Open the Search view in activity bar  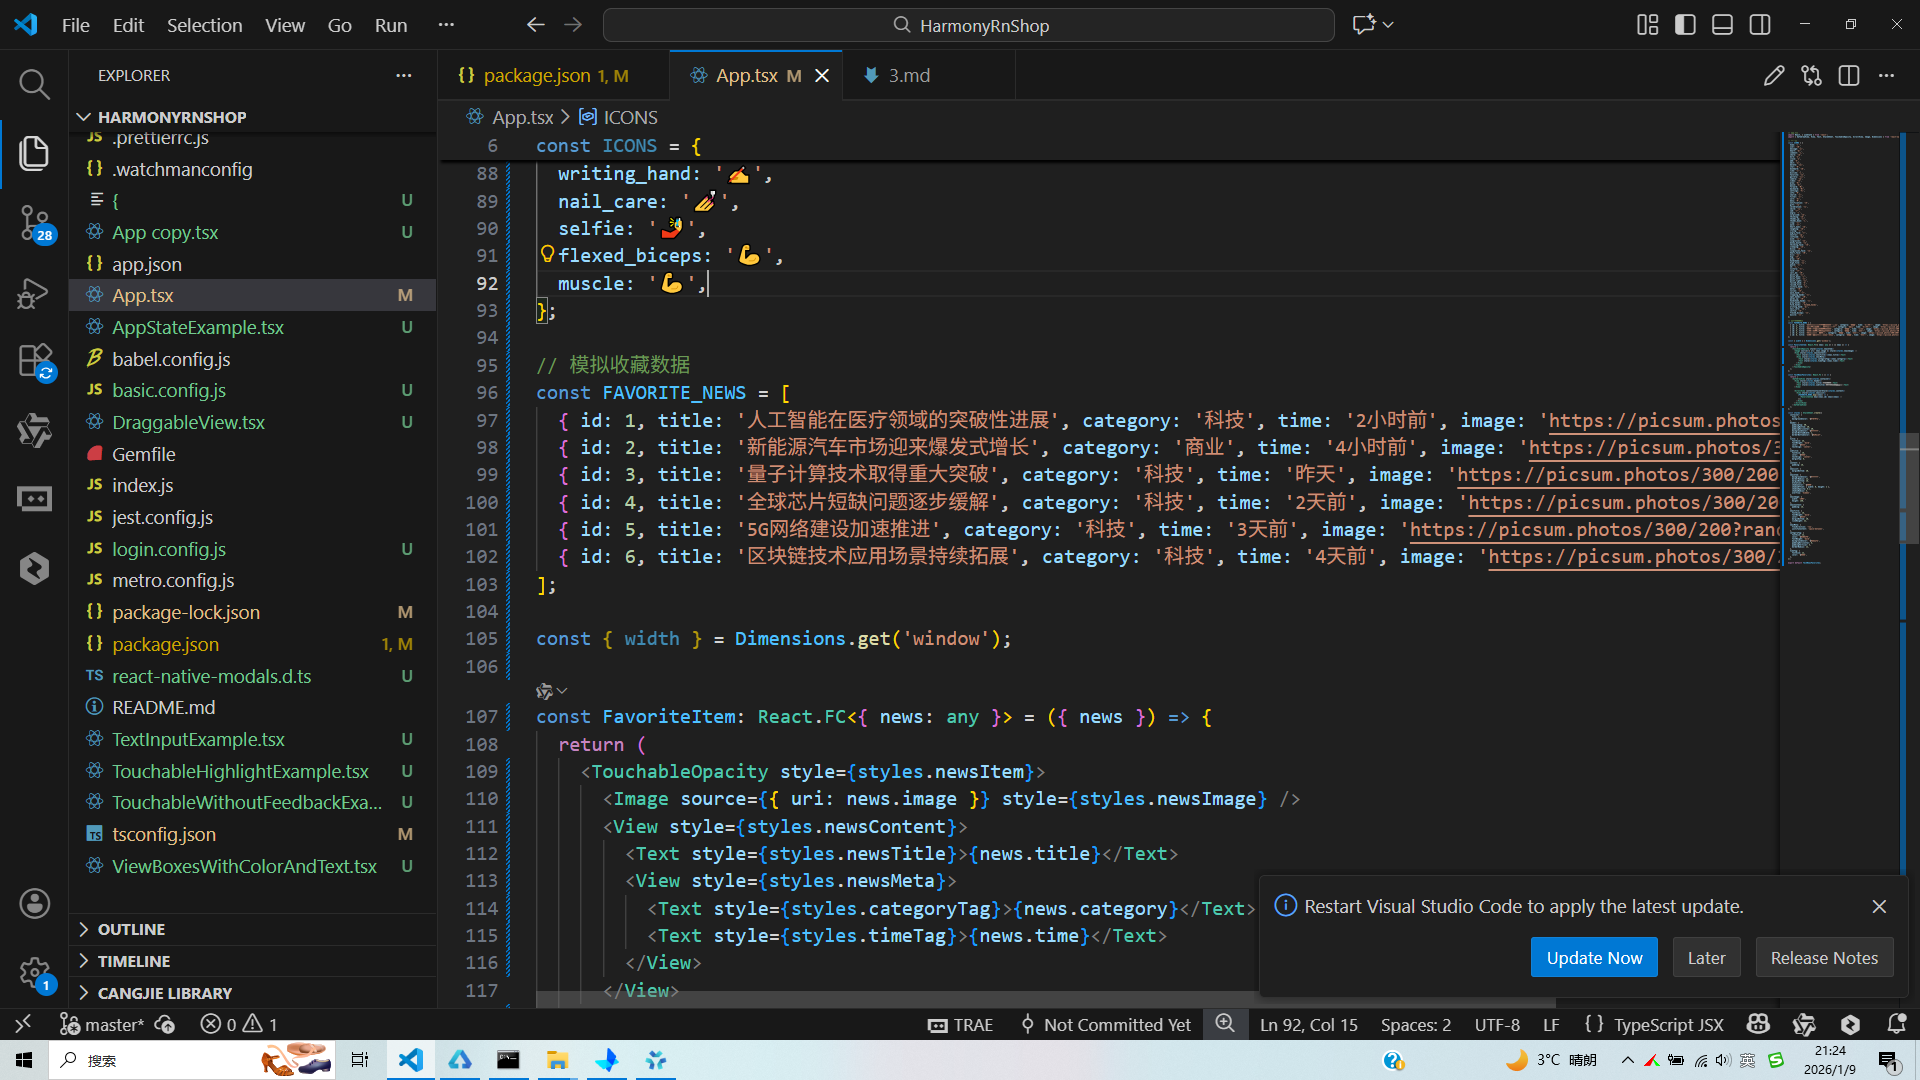tap(34, 84)
